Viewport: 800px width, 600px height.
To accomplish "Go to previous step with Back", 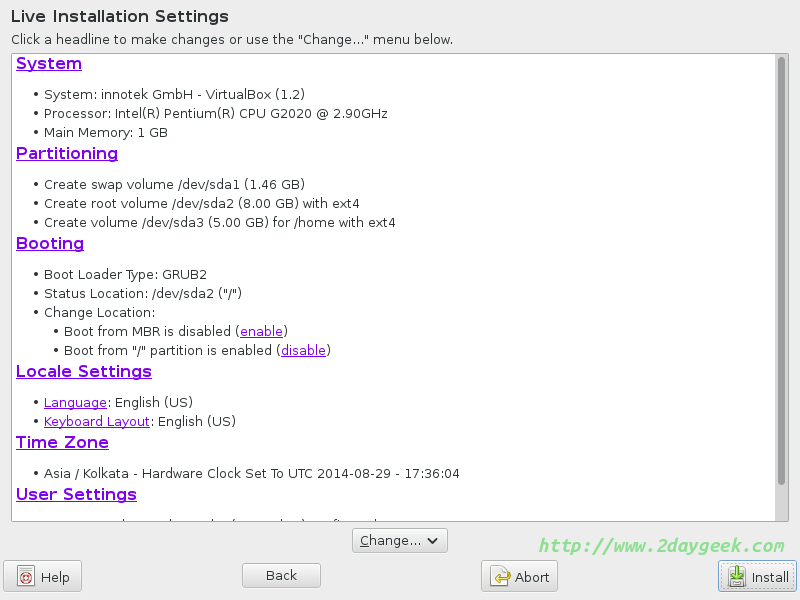I will (x=281, y=576).
